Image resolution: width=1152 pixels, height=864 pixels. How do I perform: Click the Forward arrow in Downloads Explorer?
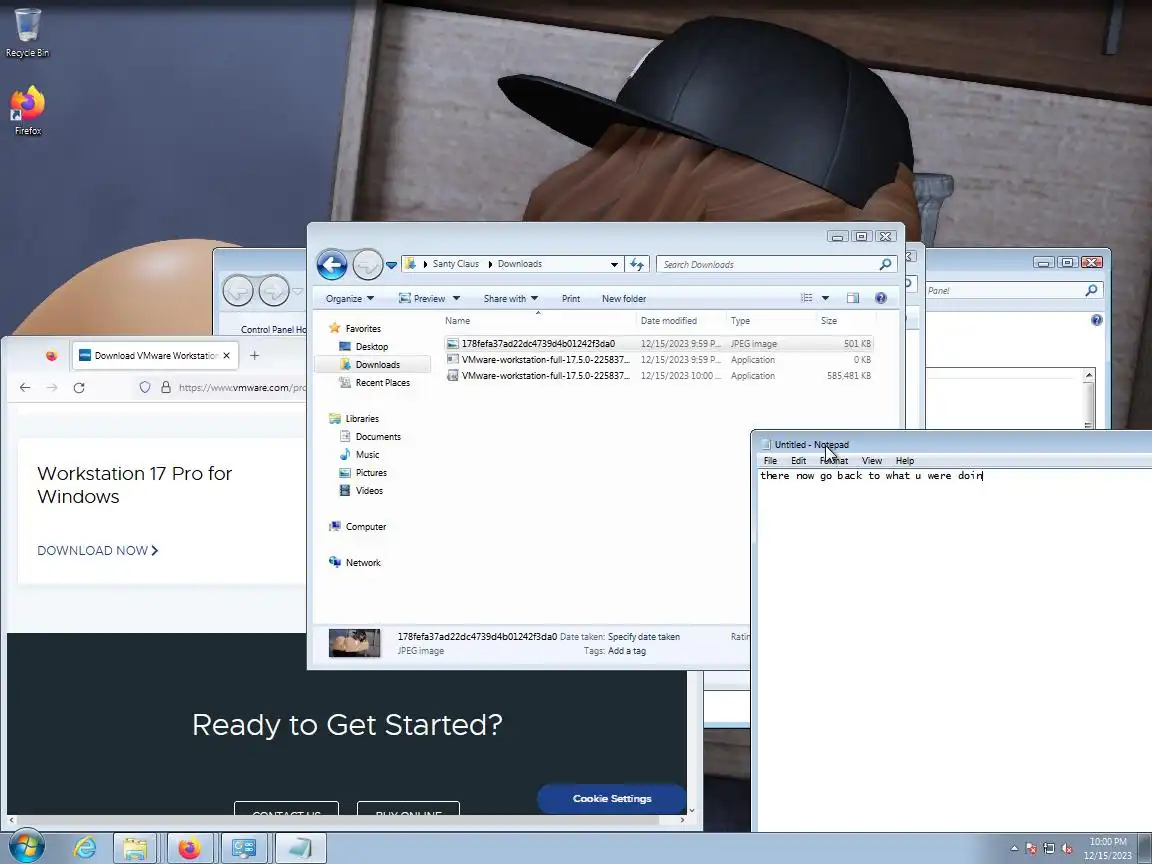(x=367, y=264)
